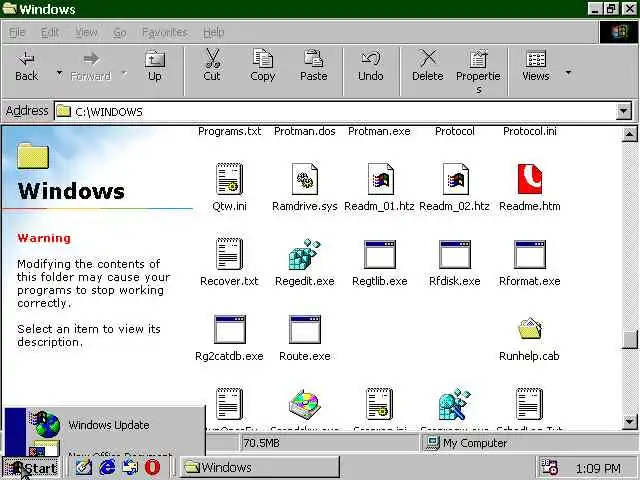
Task: Go up one folder level
Action: [155, 67]
